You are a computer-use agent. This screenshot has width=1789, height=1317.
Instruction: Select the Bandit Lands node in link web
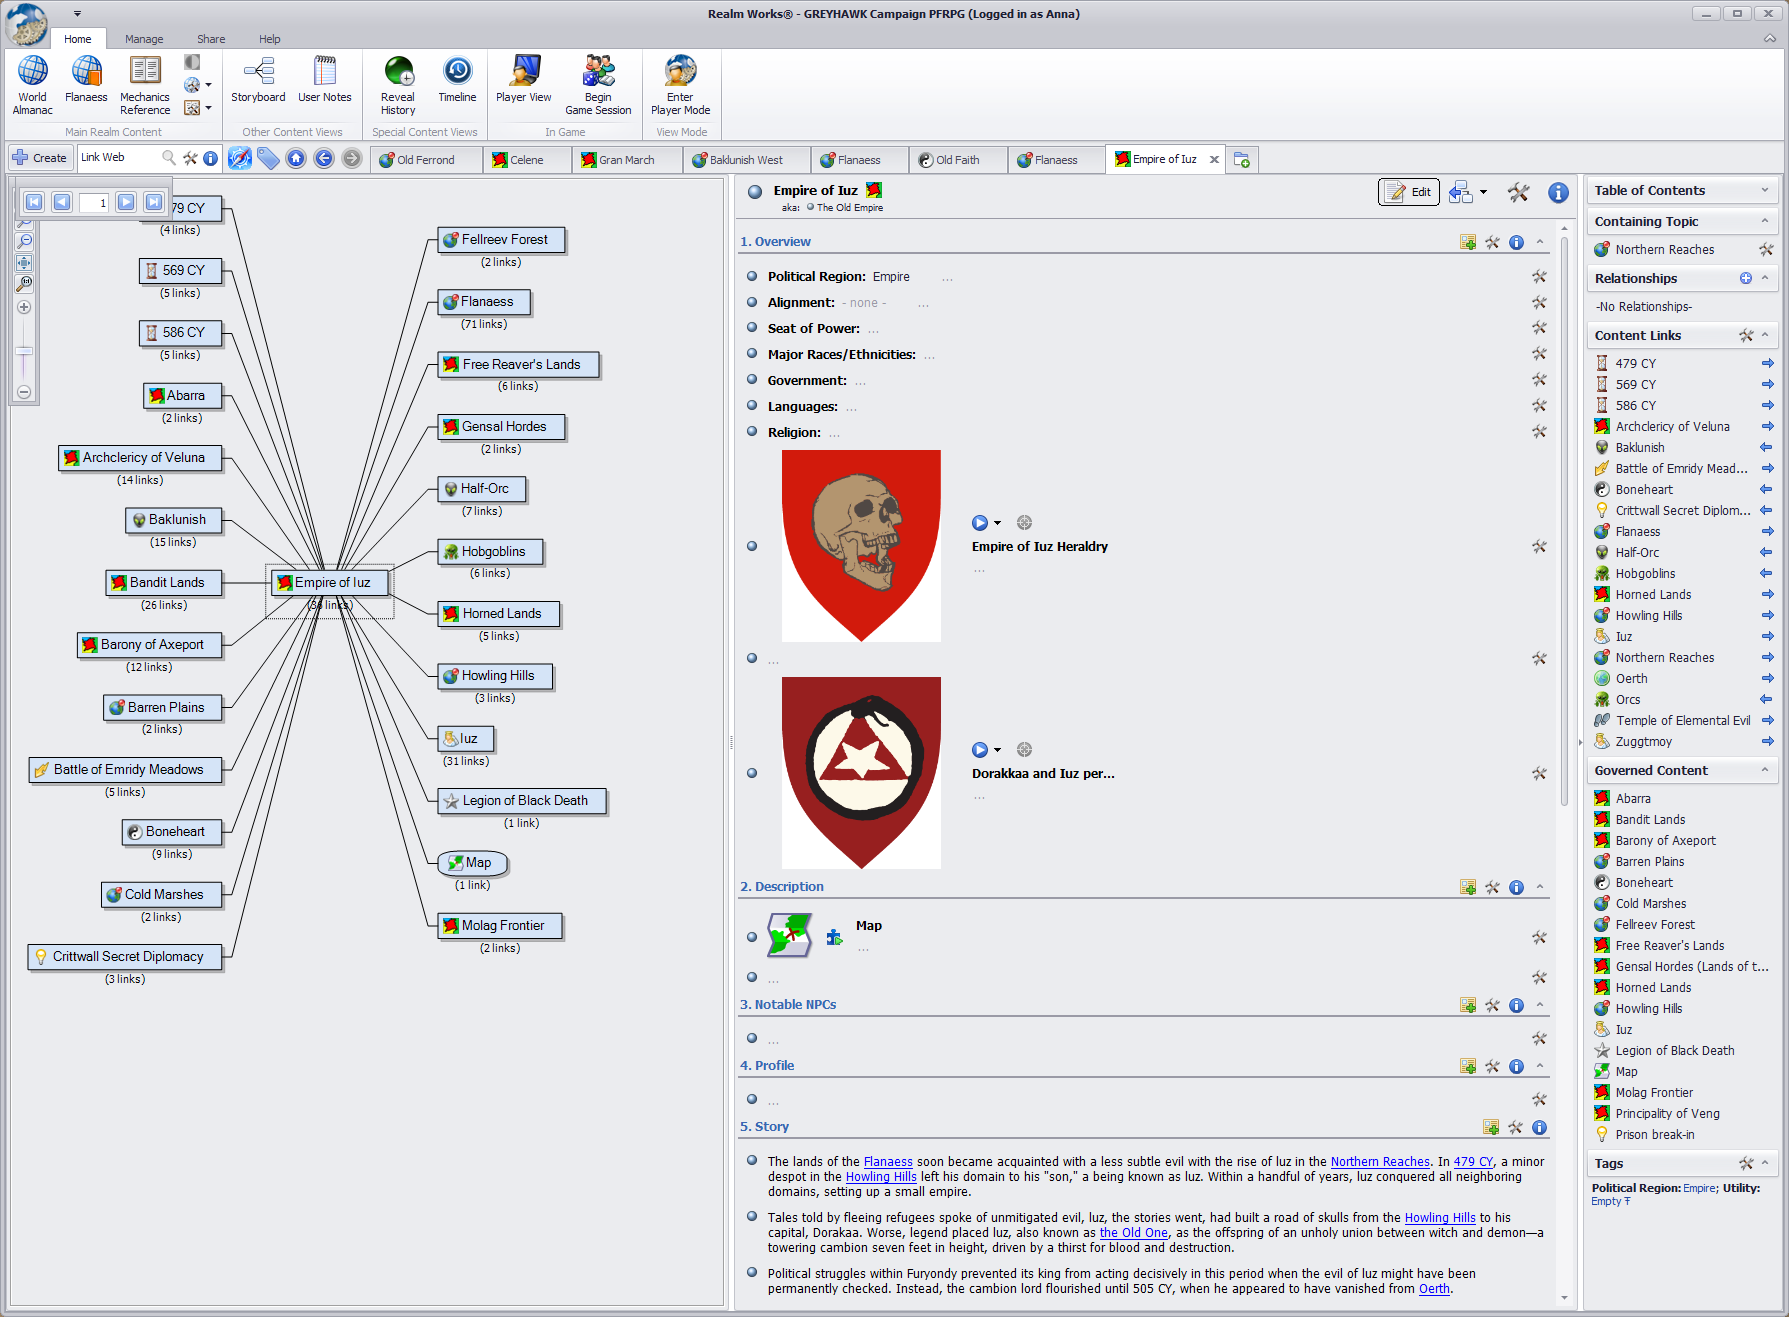point(165,583)
